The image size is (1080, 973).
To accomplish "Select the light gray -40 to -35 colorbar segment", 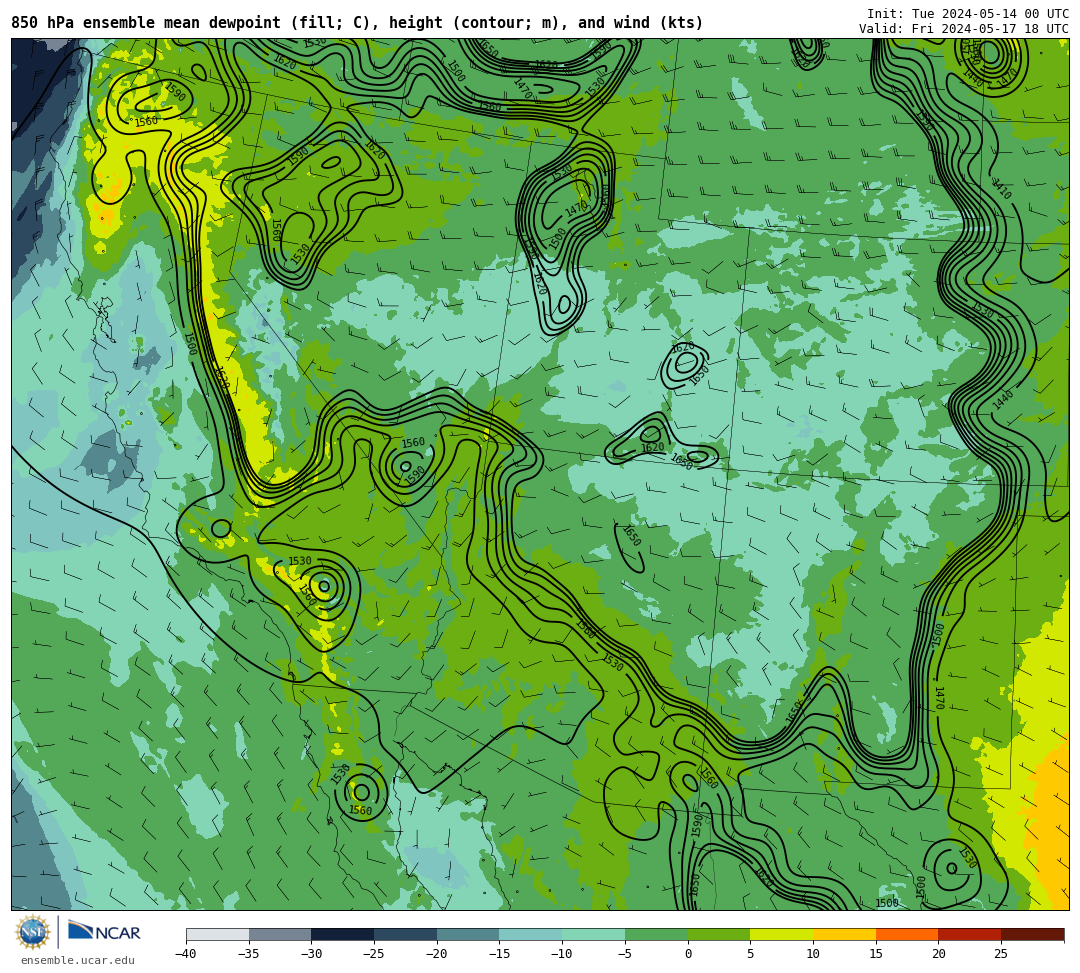I will pyautogui.click(x=218, y=934).
